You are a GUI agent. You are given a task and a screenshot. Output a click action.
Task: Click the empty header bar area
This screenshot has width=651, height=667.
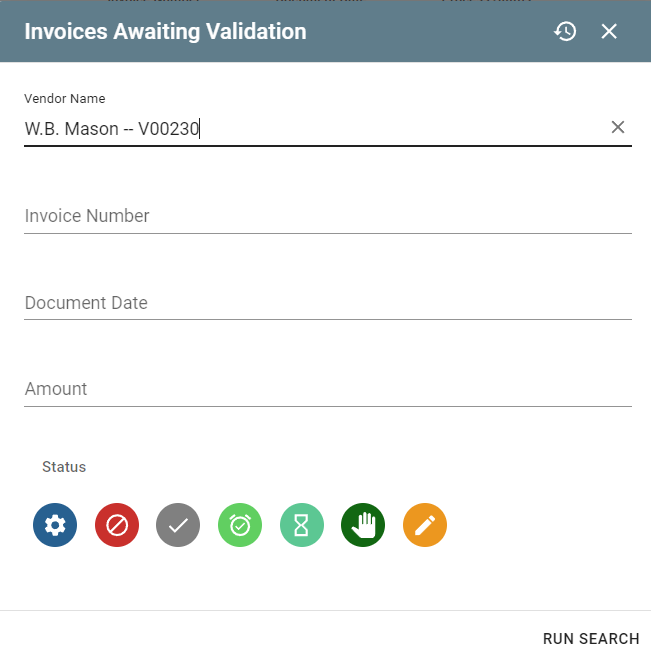(430, 31)
